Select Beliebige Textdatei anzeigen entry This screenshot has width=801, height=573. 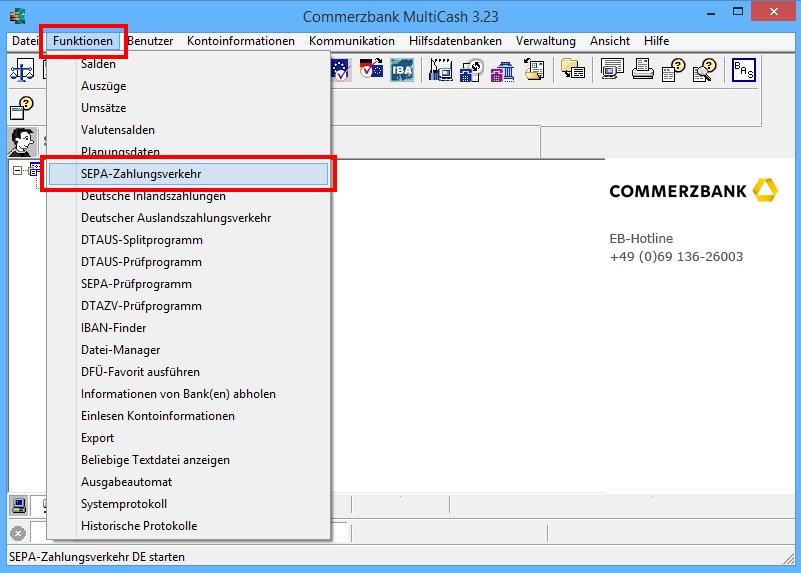(x=189, y=460)
